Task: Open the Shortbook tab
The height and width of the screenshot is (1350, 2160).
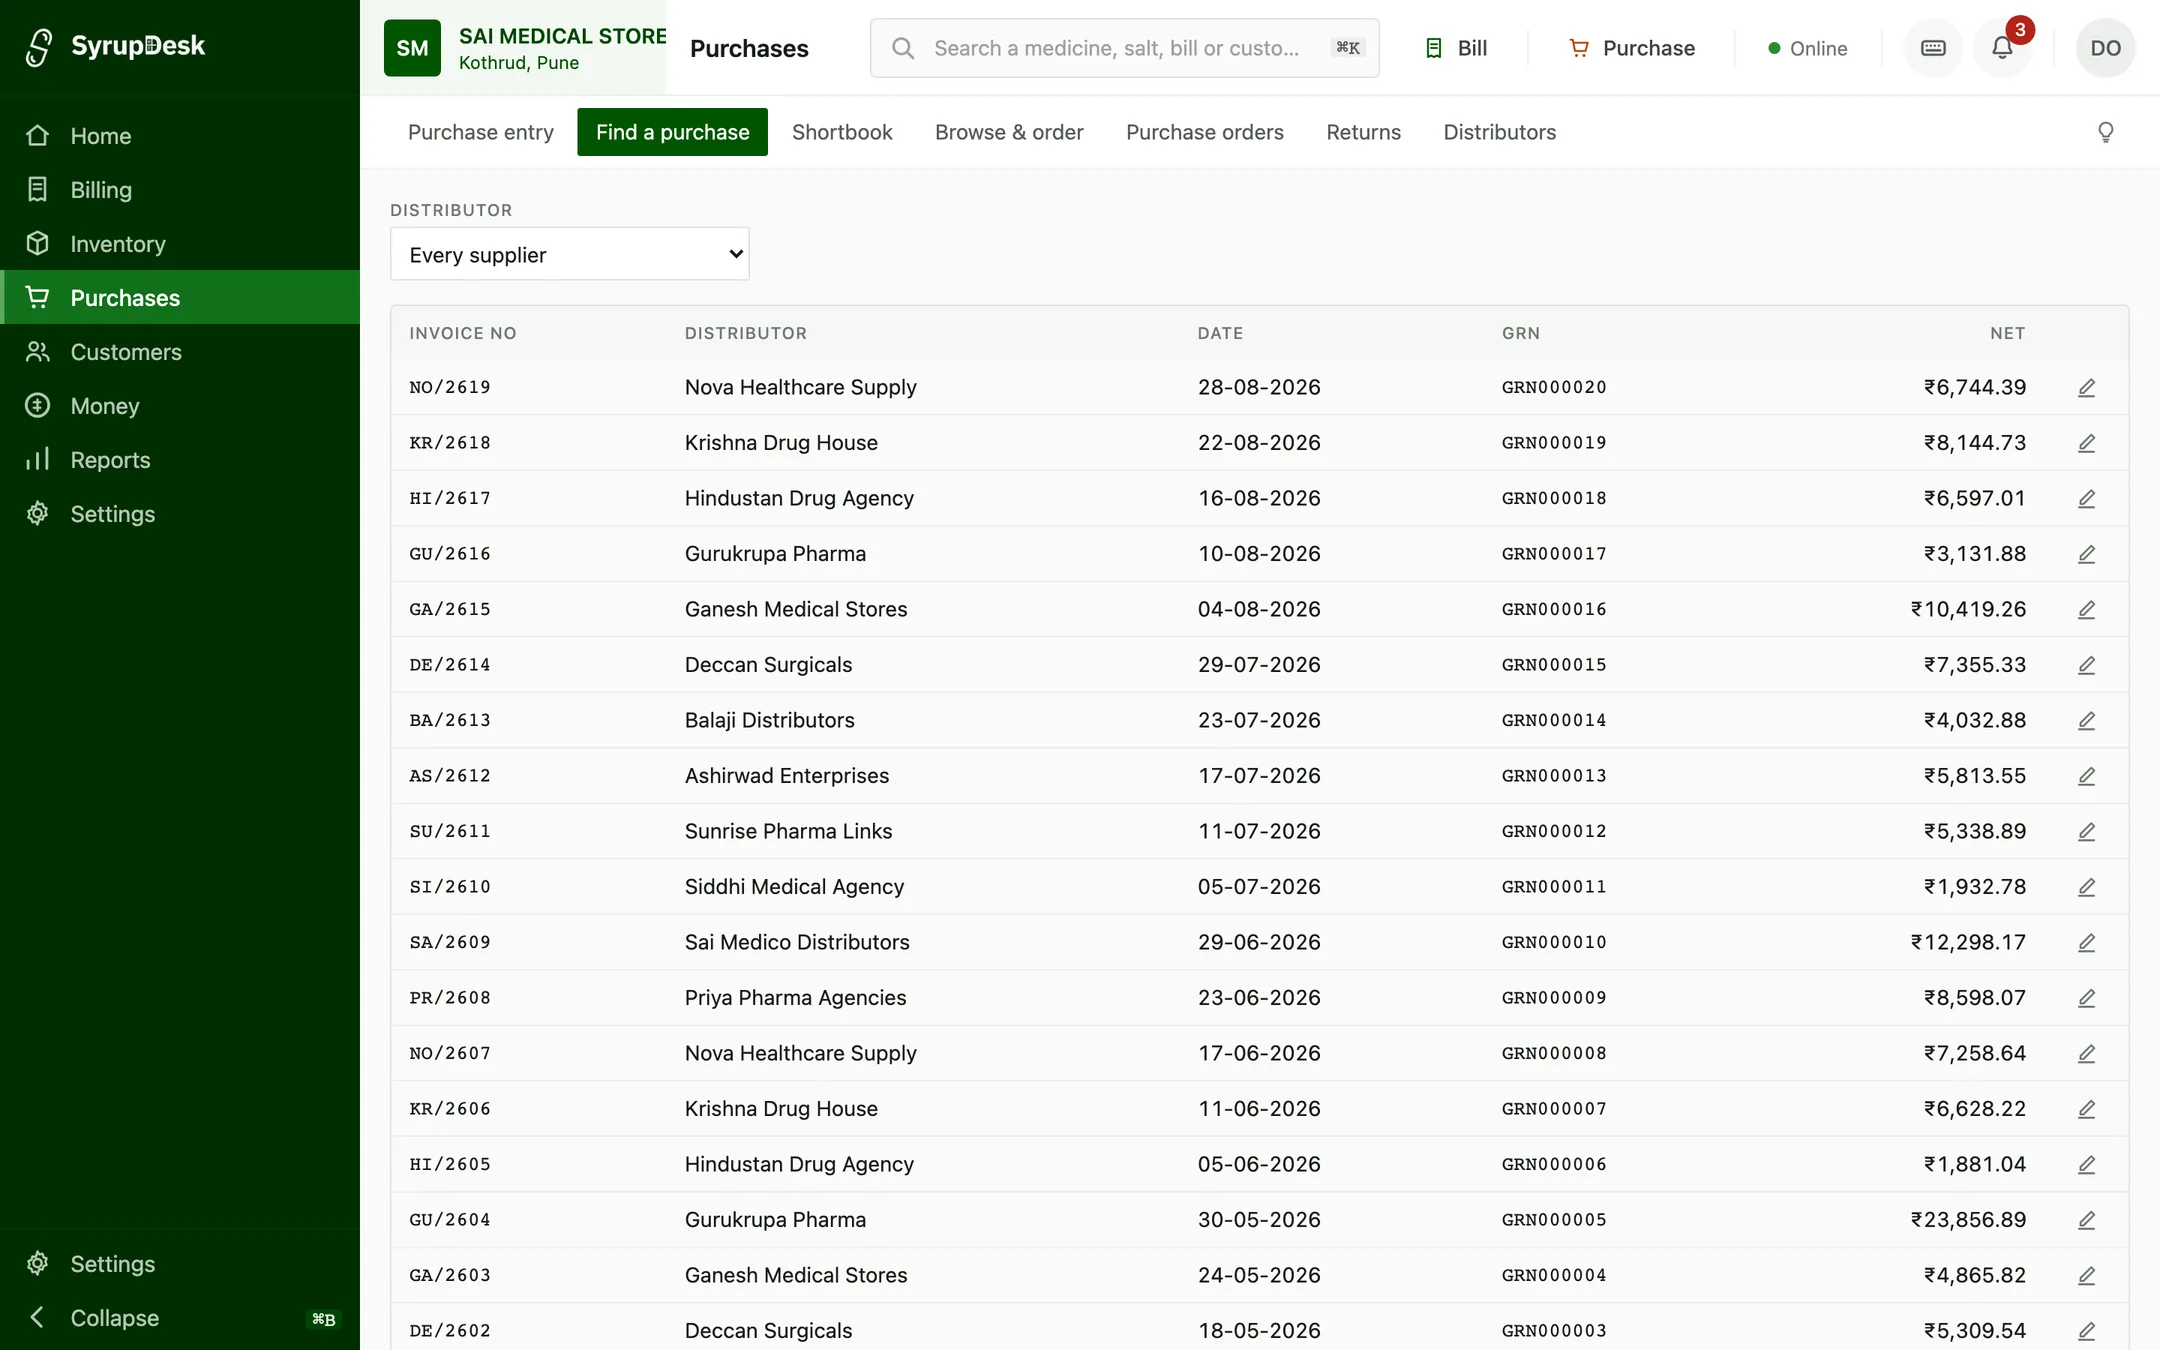Action: (x=842, y=132)
